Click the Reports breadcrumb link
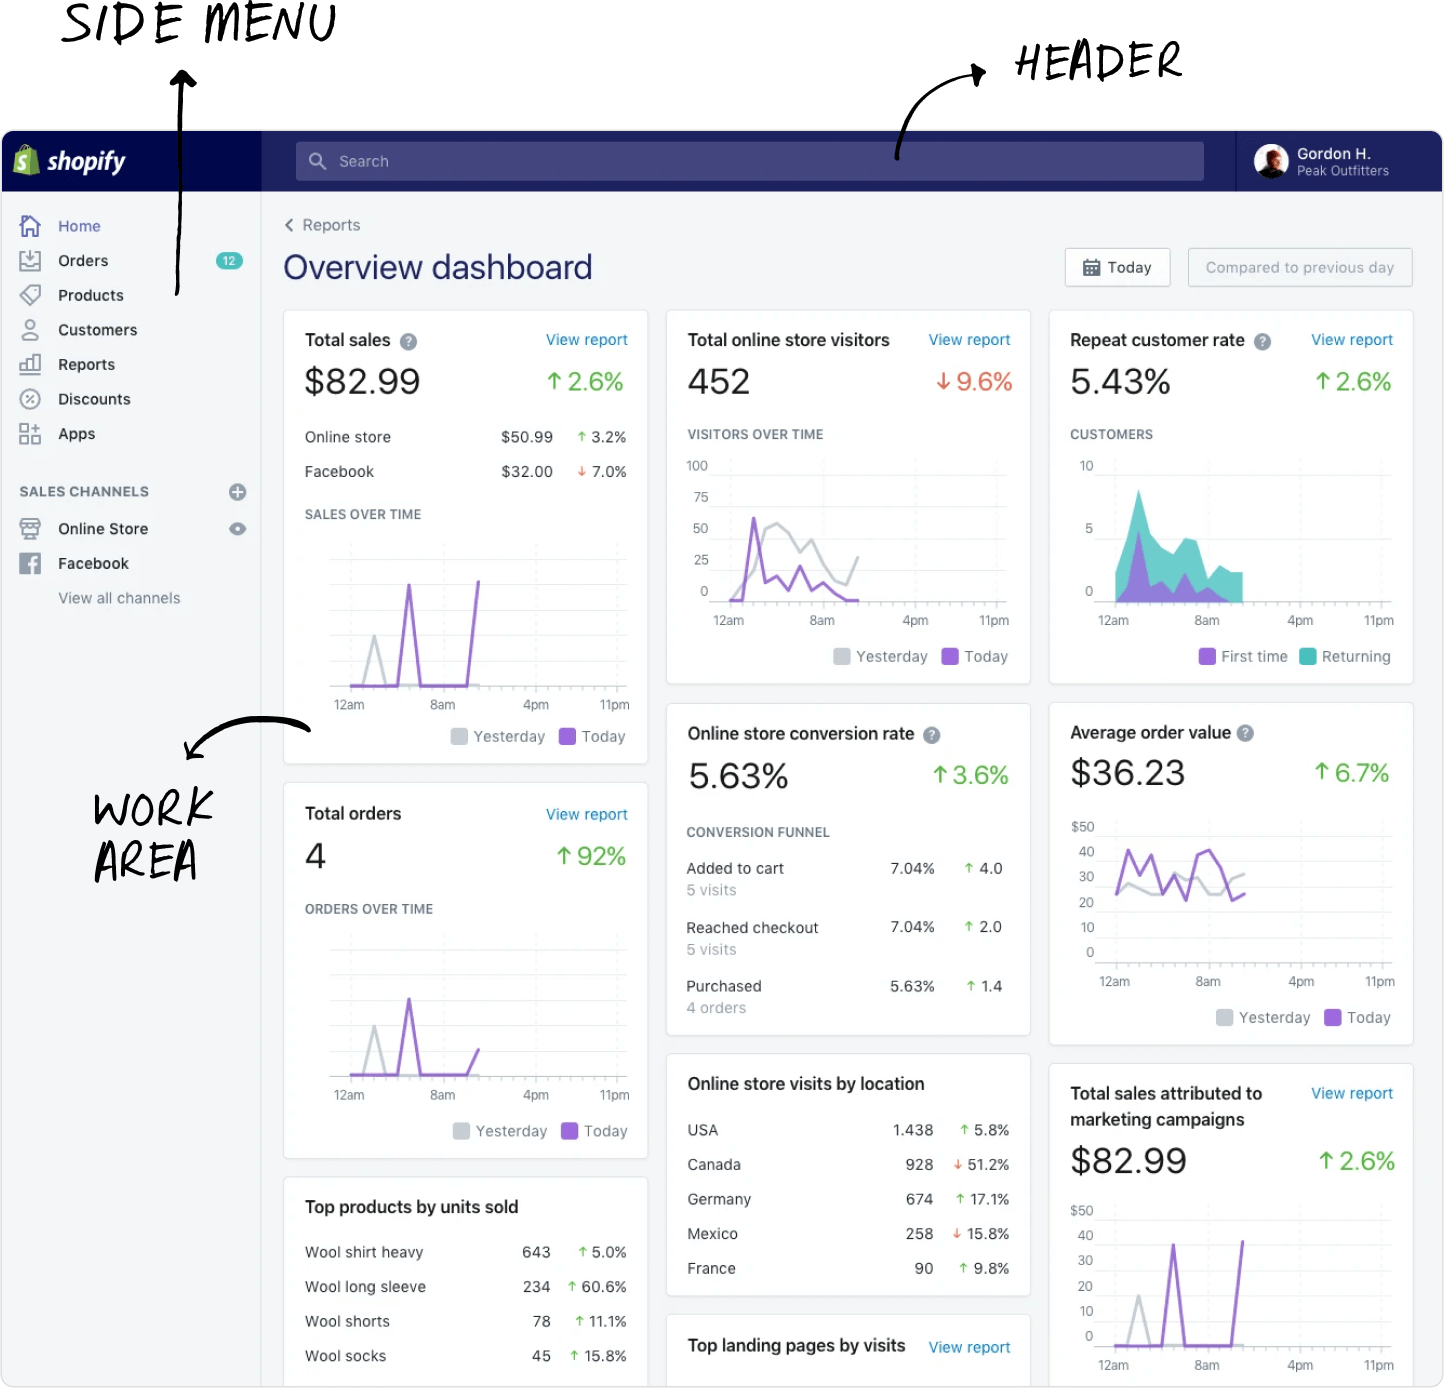This screenshot has height=1388, width=1444. 331,225
